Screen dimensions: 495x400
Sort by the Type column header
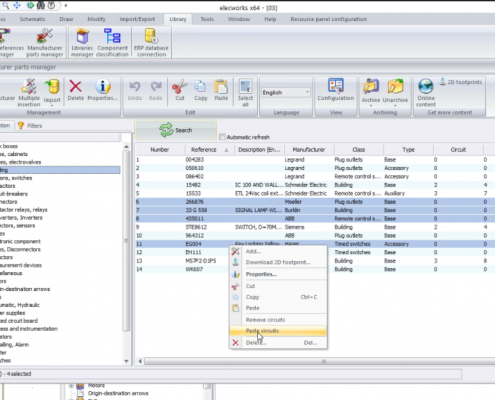pyautogui.click(x=408, y=150)
